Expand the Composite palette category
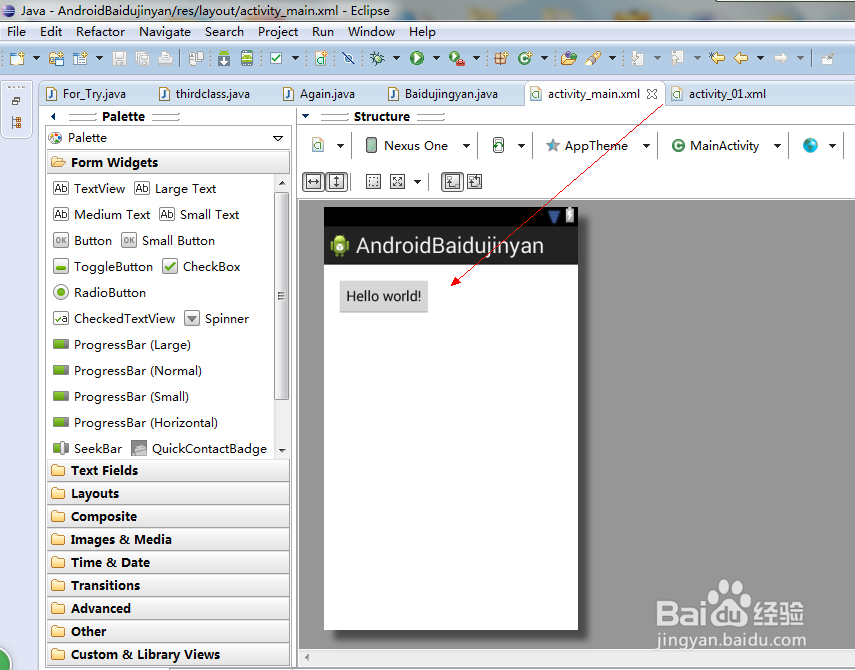Screen dimensions: 855x670 [x=168, y=516]
